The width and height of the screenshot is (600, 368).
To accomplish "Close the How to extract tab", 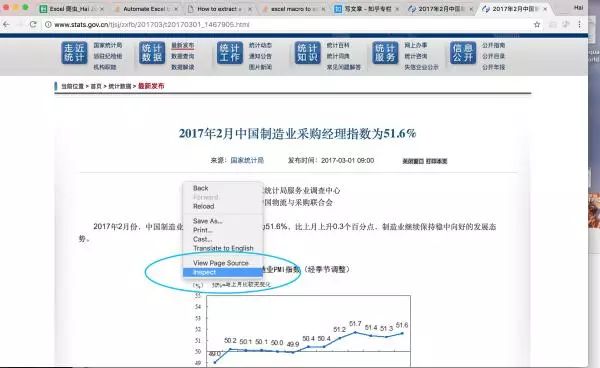I will [x=249, y=9].
